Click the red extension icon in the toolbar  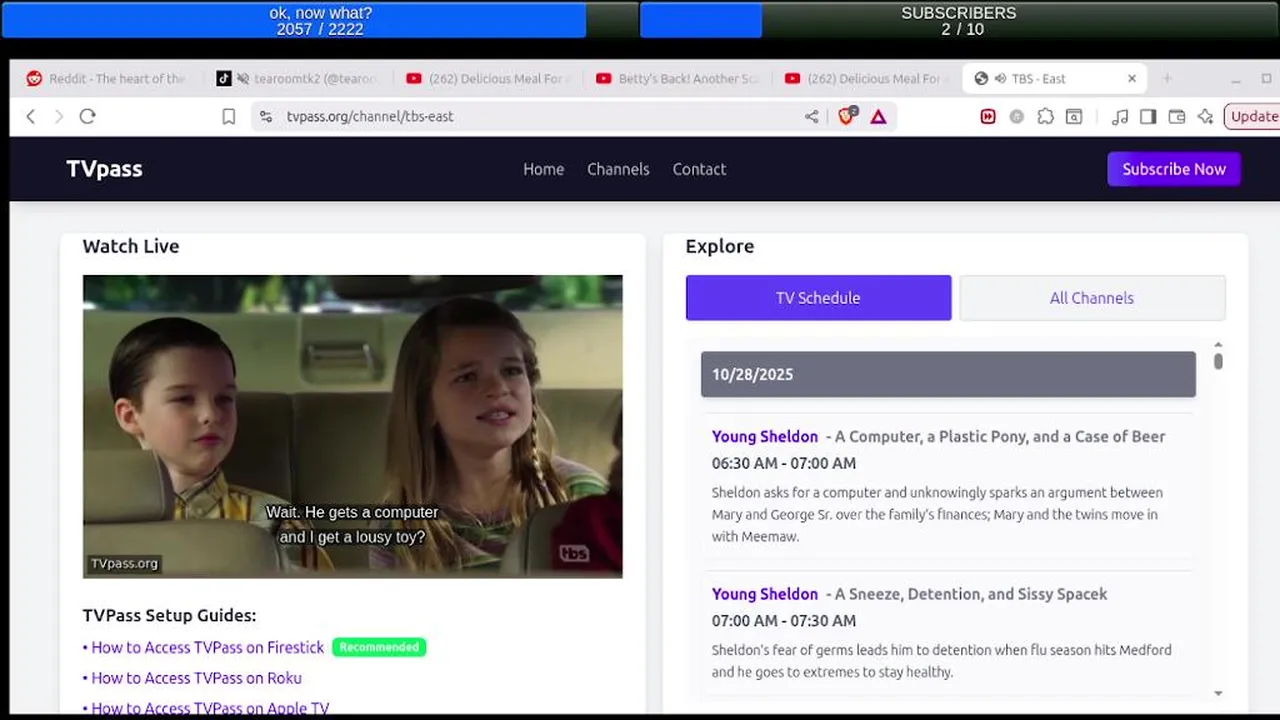988,117
